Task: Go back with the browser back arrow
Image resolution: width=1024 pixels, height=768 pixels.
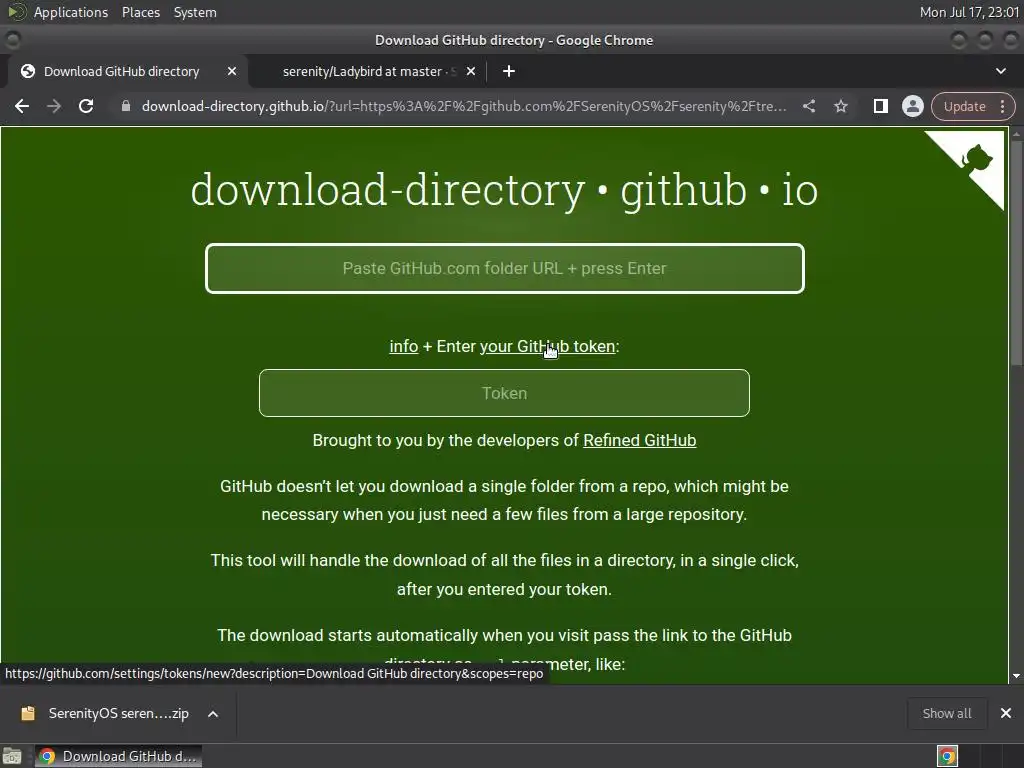Action: tap(22, 106)
